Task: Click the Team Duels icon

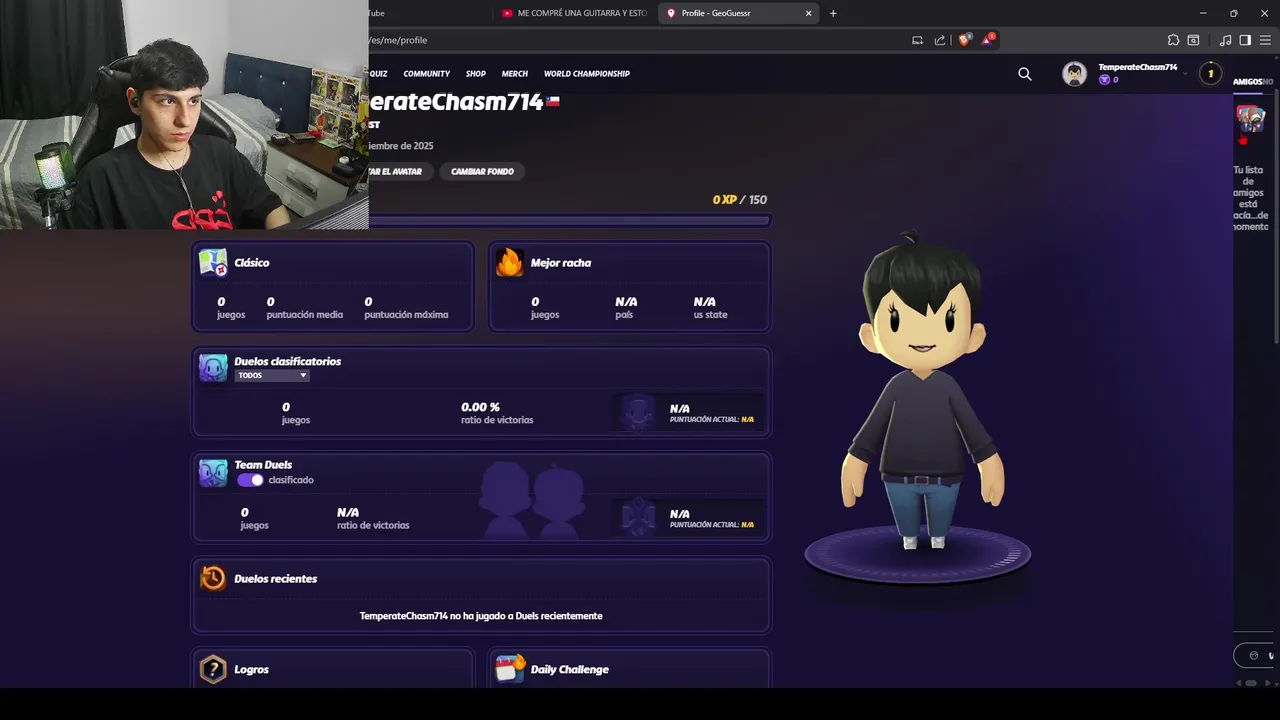Action: coord(213,473)
